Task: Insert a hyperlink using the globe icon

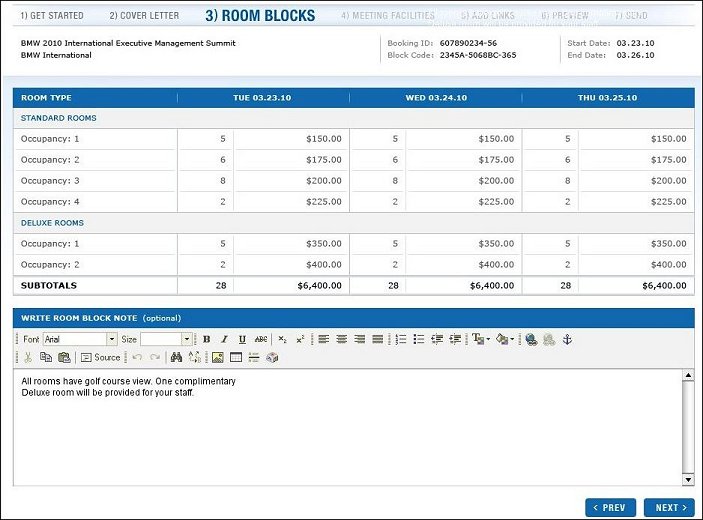Action: click(531, 340)
